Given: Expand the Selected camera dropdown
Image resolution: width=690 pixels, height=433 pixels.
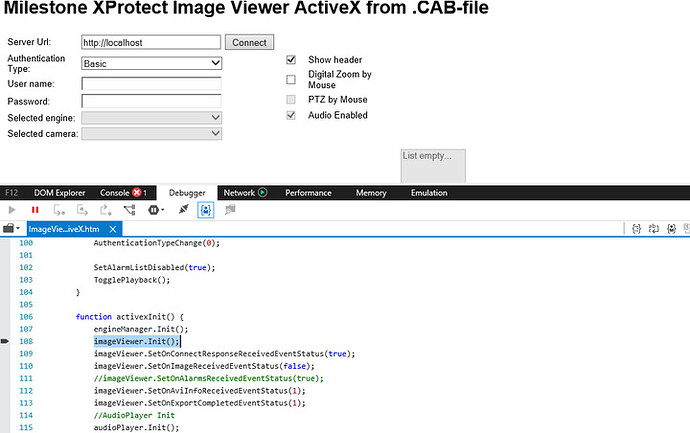Looking at the screenshot, I should (151, 134).
